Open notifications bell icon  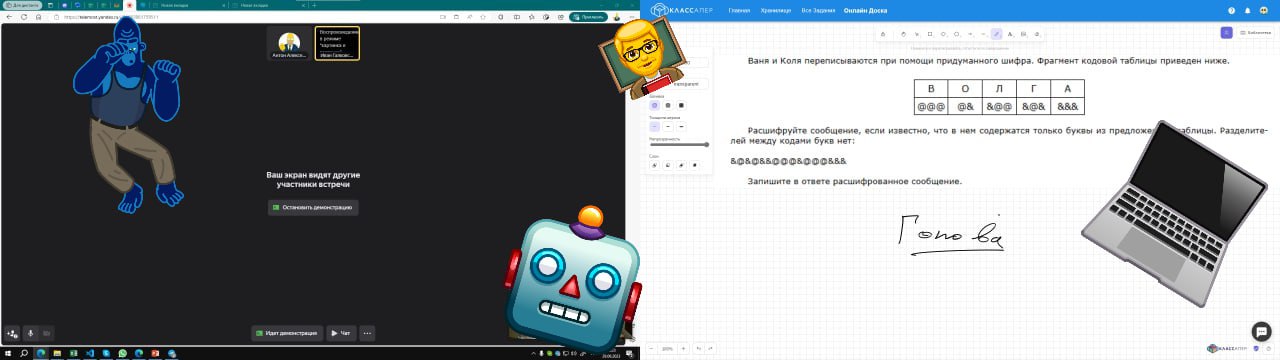point(1248,10)
